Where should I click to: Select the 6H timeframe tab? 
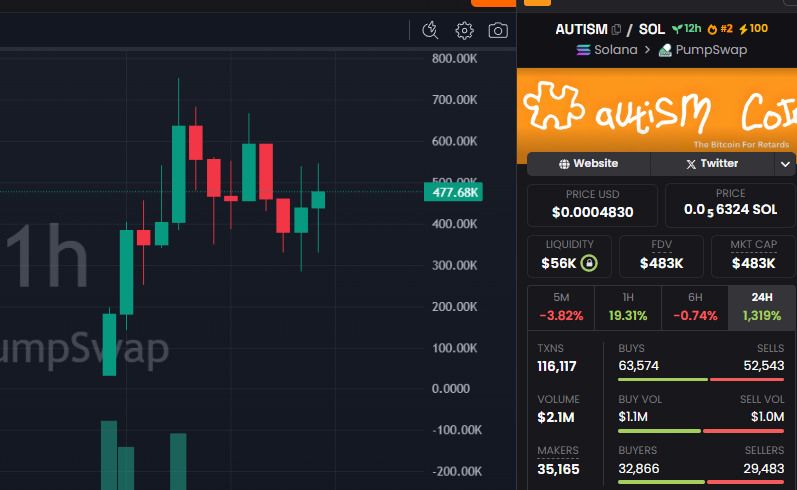695,308
